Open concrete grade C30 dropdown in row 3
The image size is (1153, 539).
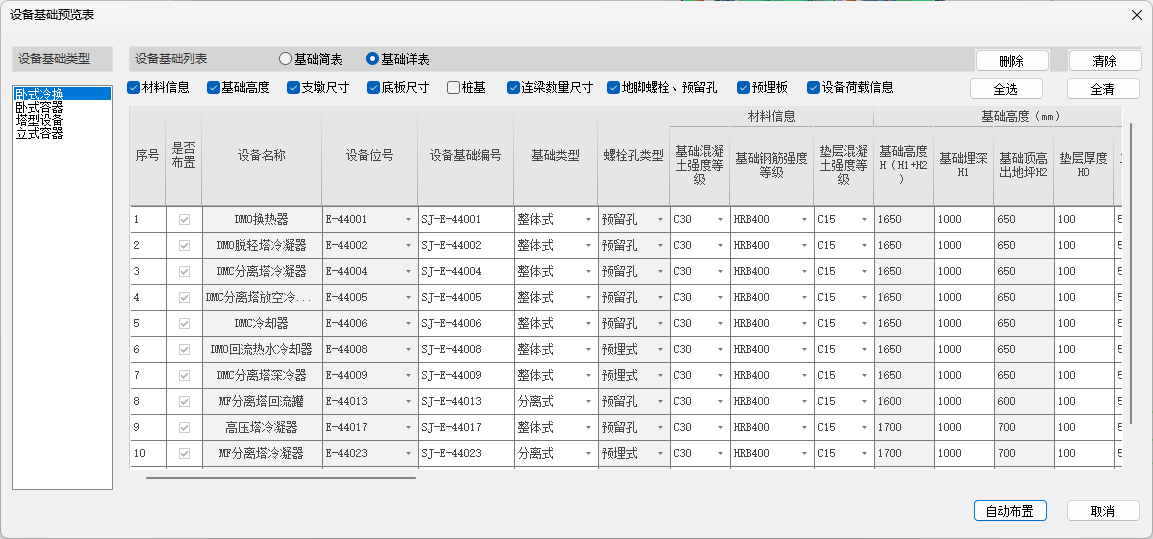(x=720, y=272)
